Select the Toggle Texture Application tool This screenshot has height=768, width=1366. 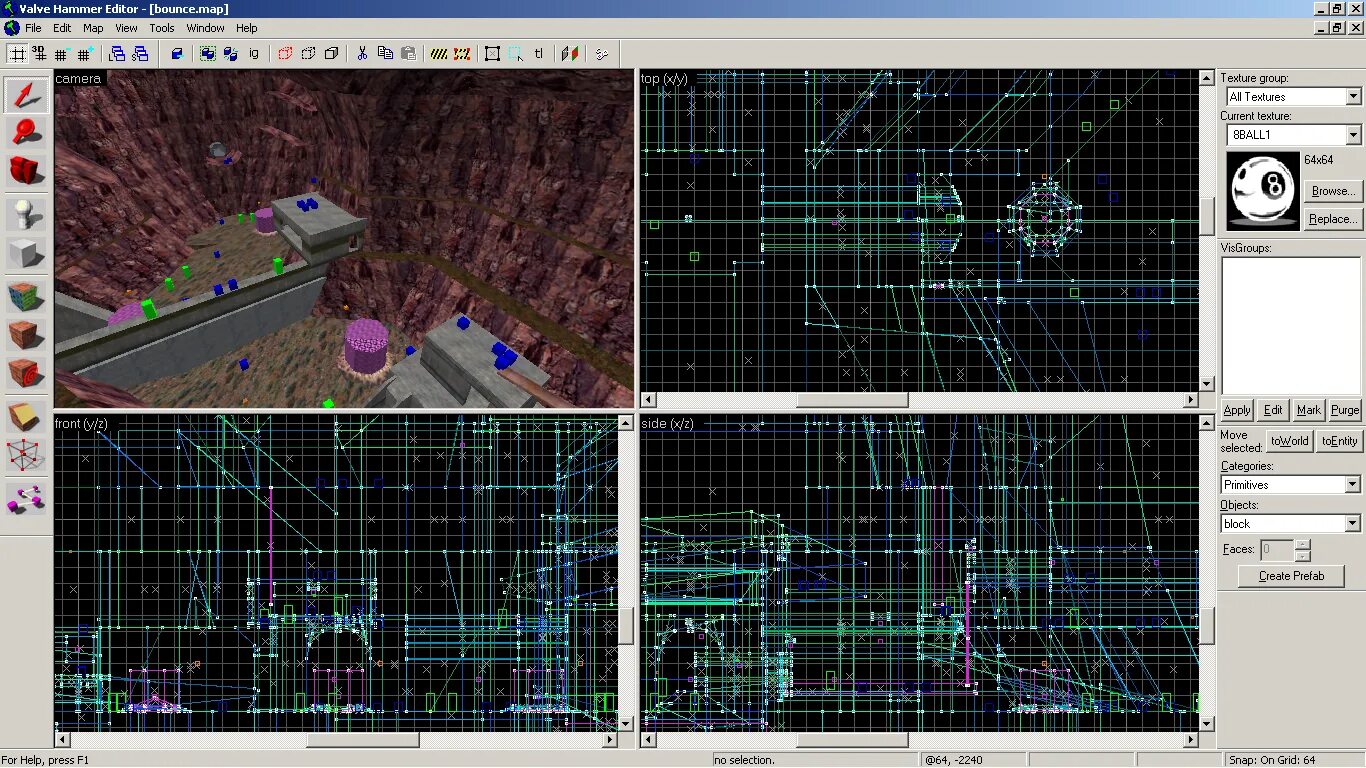click(x=27, y=296)
